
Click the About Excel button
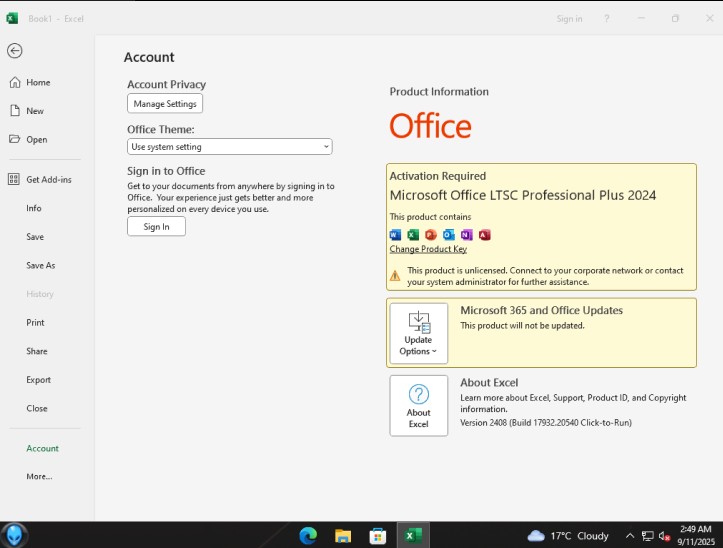(419, 405)
